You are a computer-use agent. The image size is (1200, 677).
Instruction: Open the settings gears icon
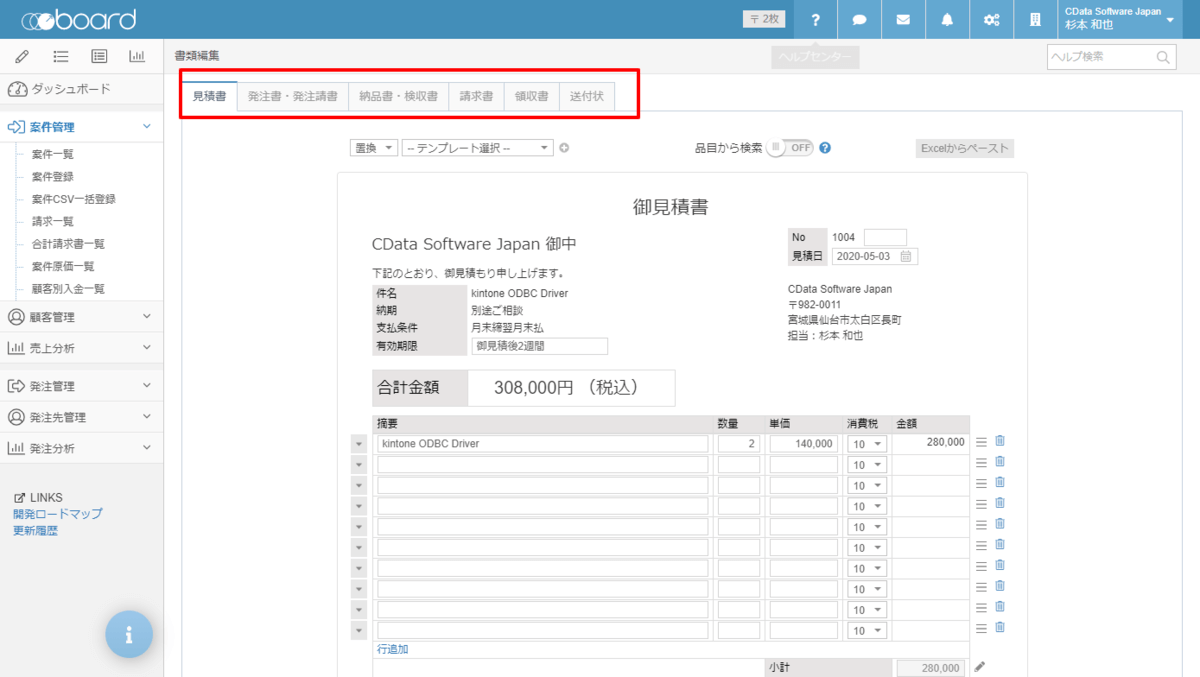tap(991, 20)
